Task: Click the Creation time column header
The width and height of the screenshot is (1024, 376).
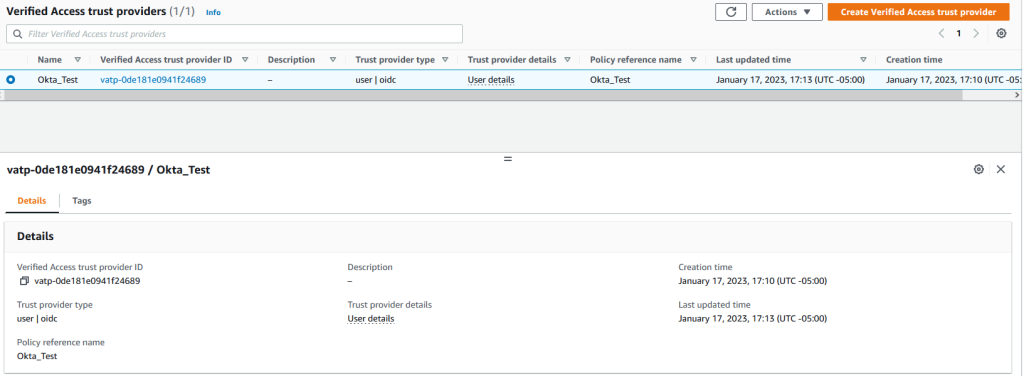Action: (x=914, y=59)
